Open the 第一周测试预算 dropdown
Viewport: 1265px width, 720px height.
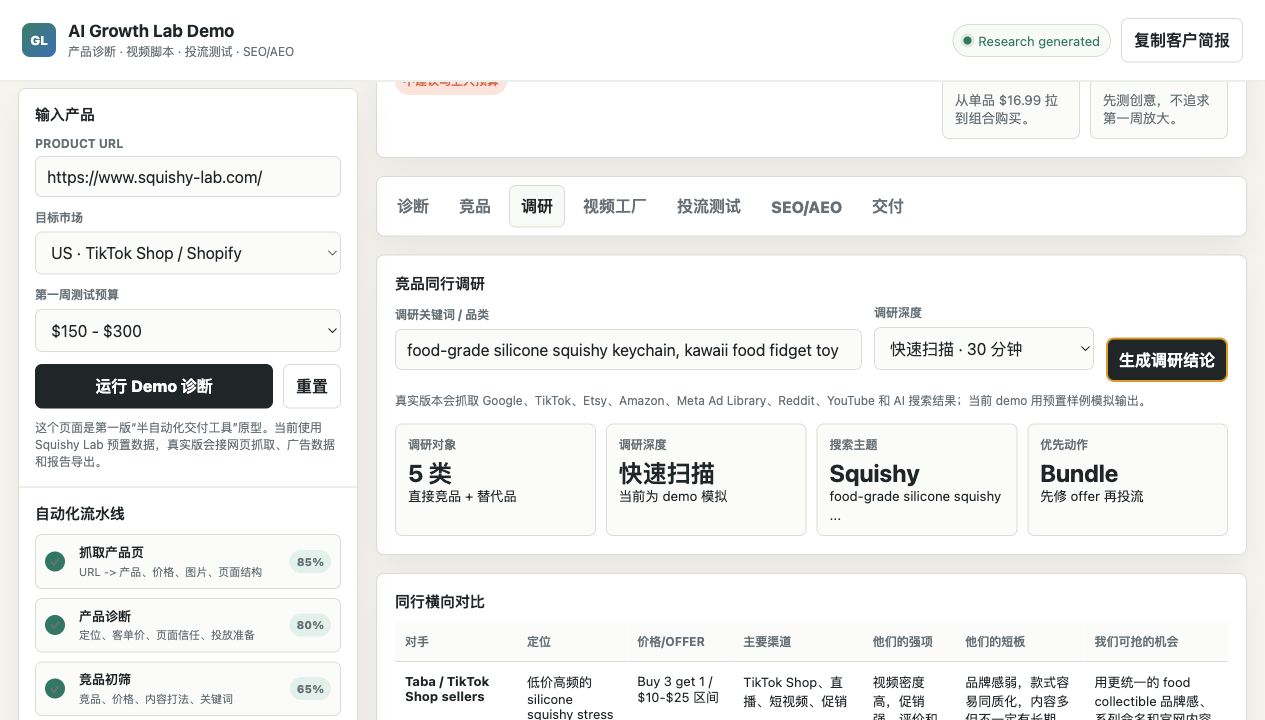[188, 331]
